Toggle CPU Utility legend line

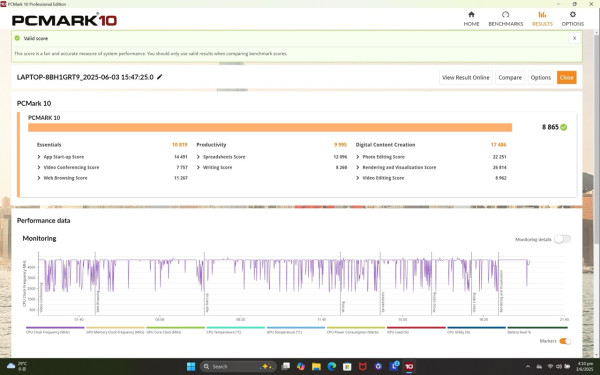[x=476, y=328]
